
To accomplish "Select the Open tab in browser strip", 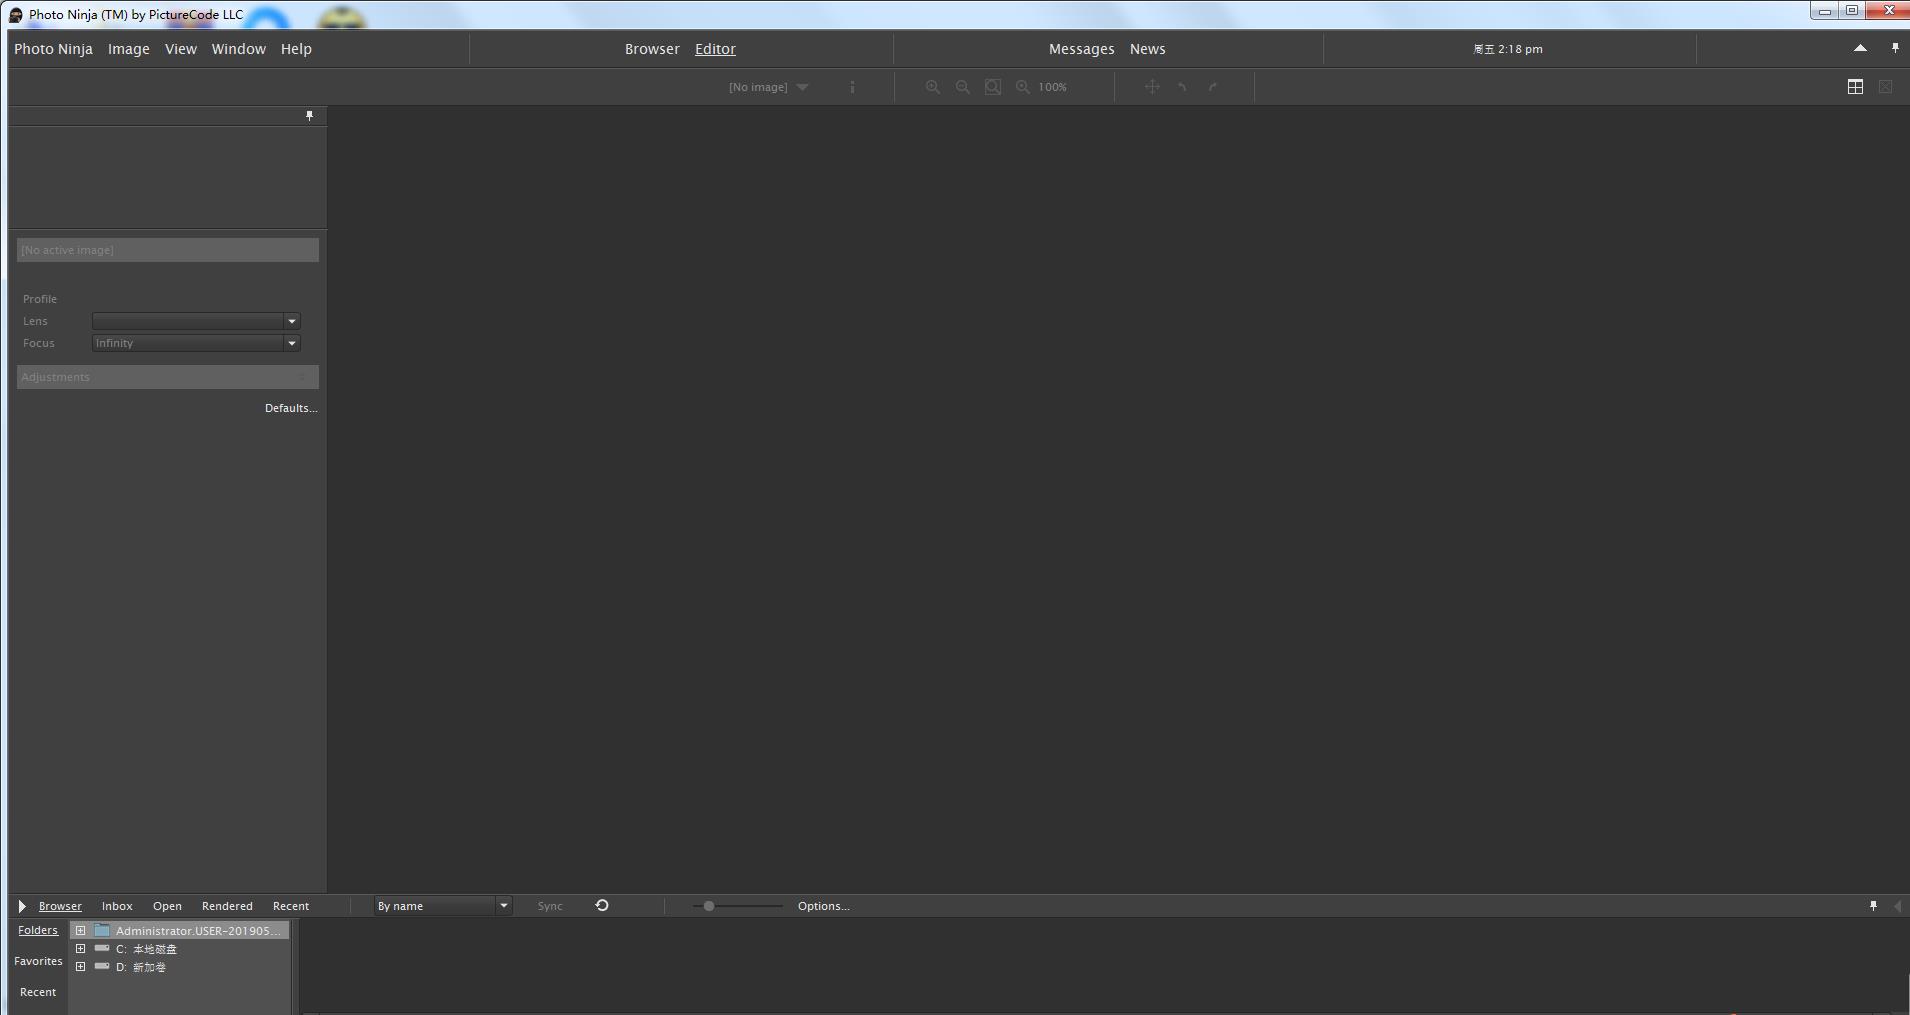I will [167, 906].
